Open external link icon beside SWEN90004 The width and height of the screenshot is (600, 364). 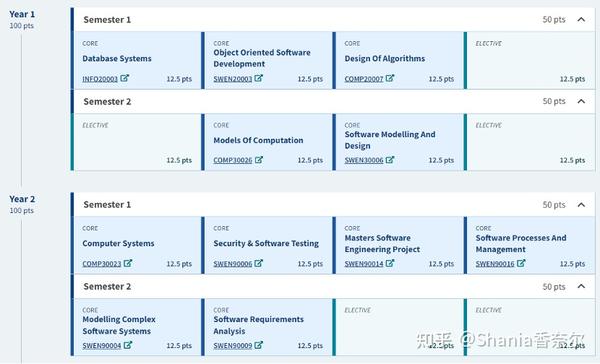point(128,345)
